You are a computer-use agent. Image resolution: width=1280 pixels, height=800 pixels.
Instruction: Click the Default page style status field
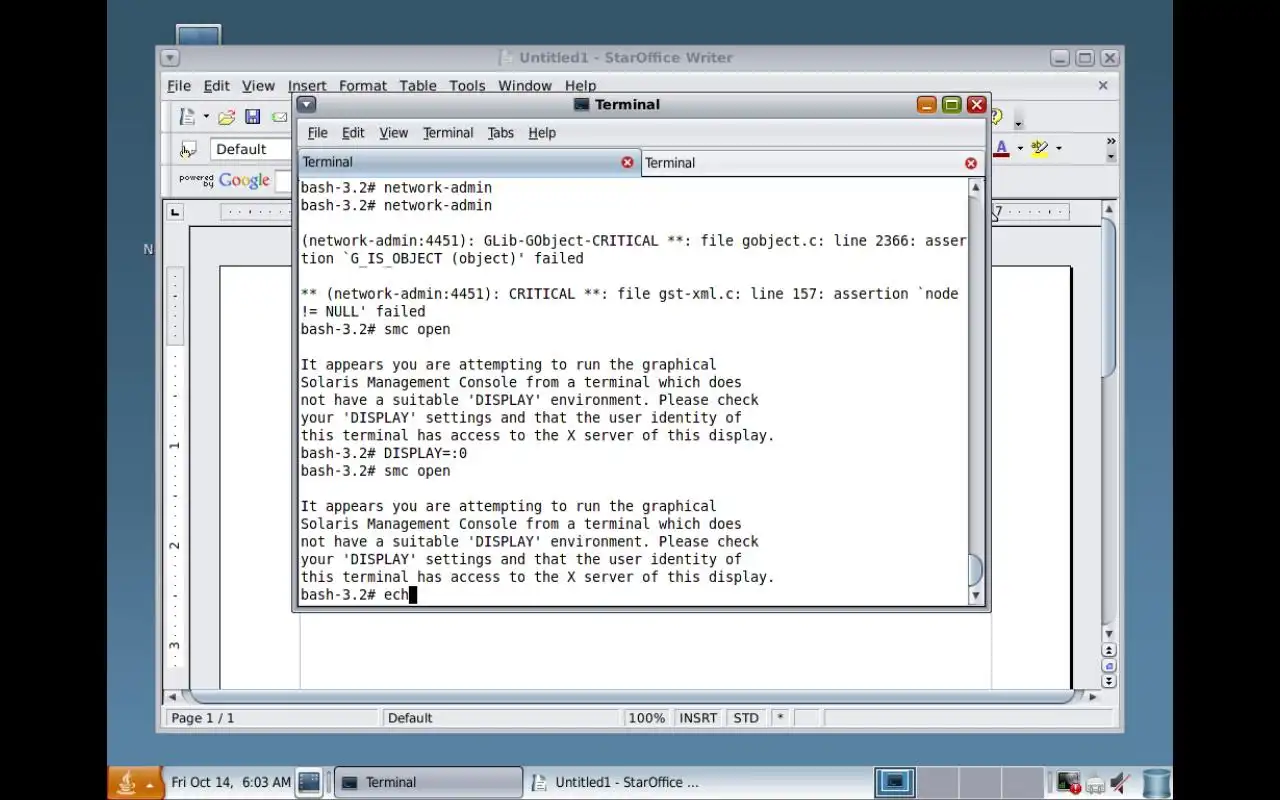tap(500, 718)
